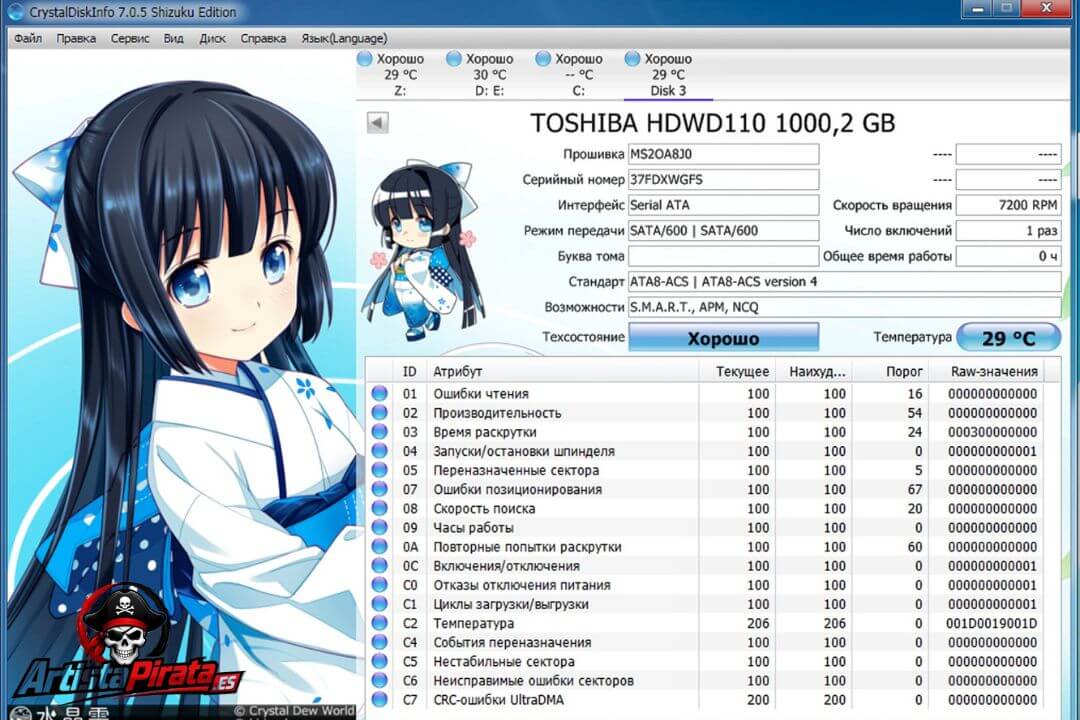The image size is (1080, 720).
Task: Click status orb for Ошибки позиционирования row
Action: 380,489
